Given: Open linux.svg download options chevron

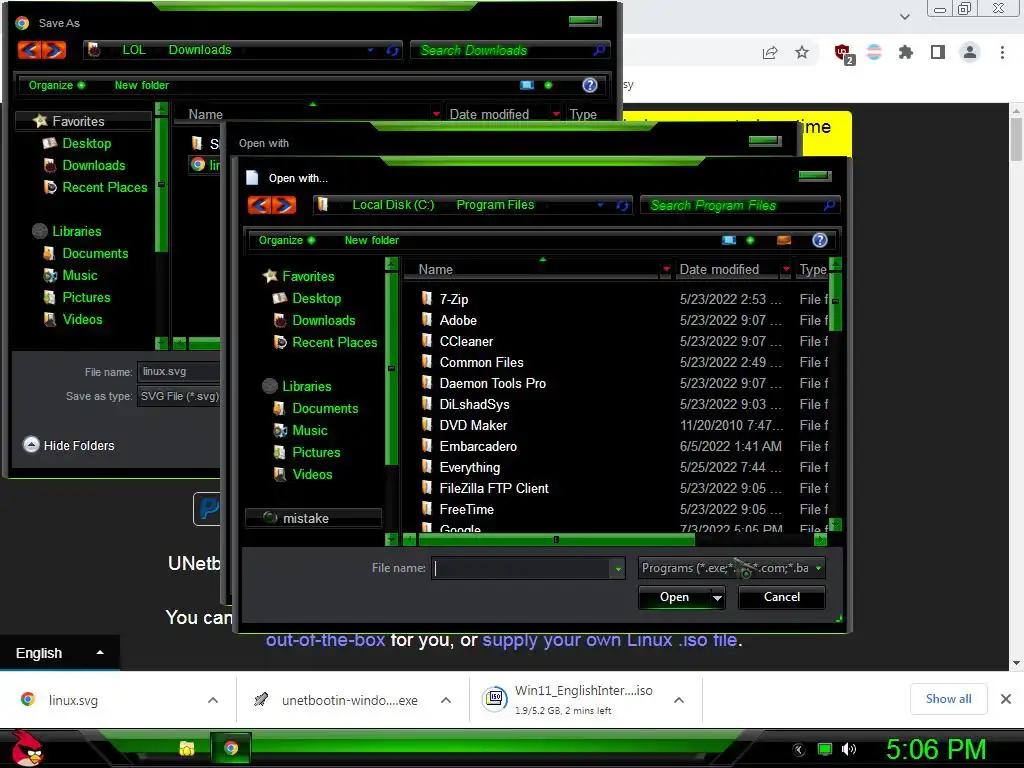Looking at the screenshot, I should point(213,700).
